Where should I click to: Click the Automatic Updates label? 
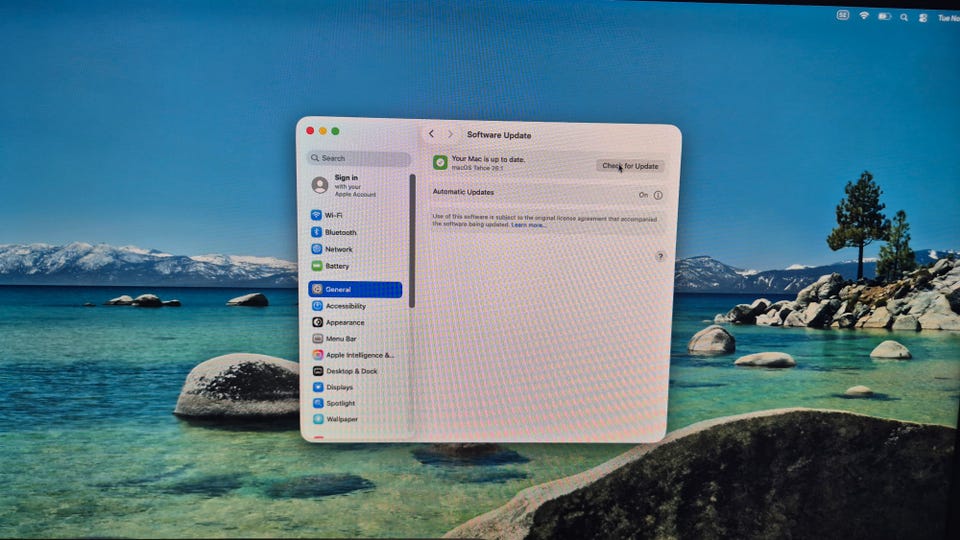pyautogui.click(x=463, y=192)
